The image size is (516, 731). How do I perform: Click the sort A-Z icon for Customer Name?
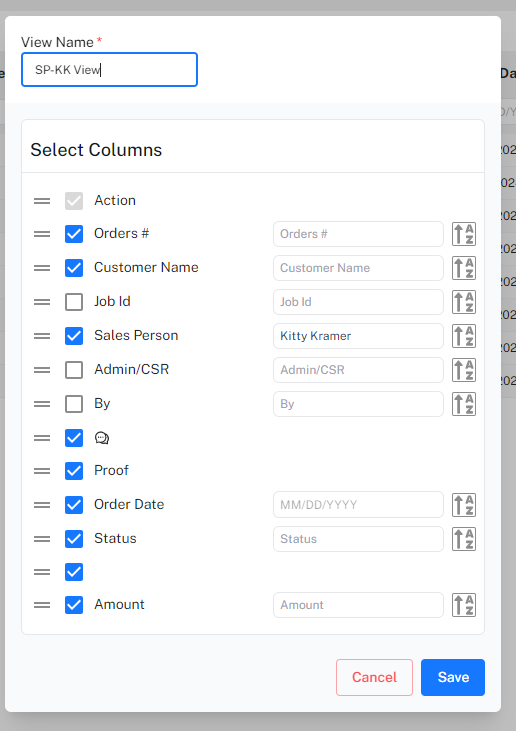pyautogui.click(x=463, y=268)
